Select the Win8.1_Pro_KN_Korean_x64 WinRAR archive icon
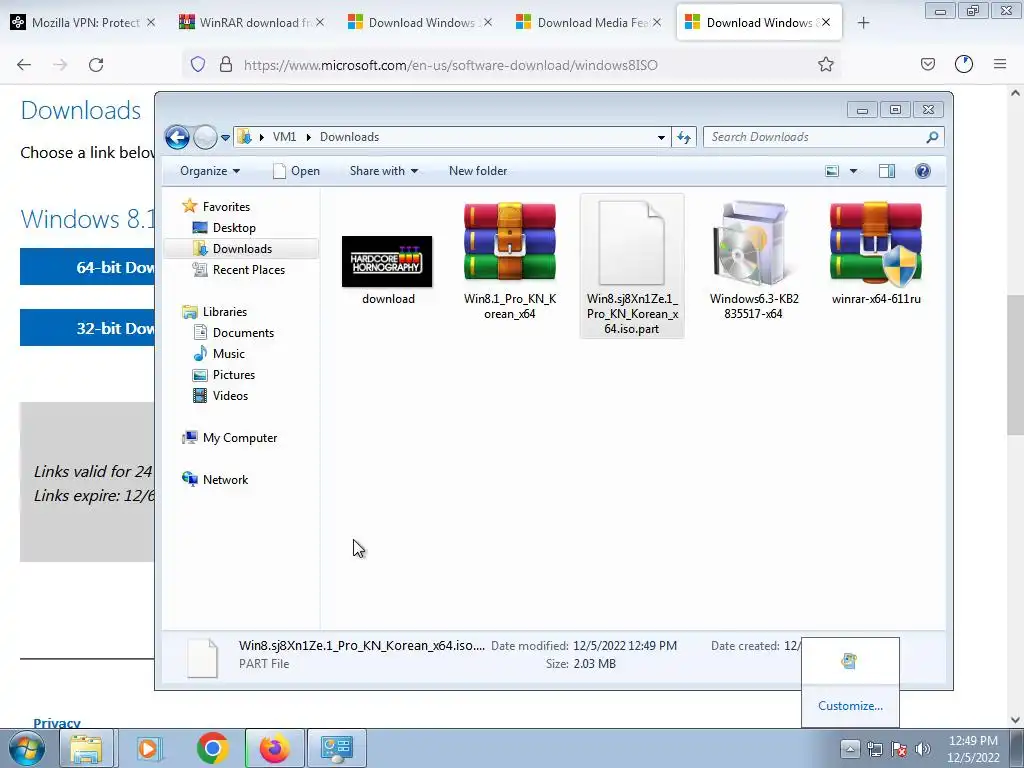The width and height of the screenshot is (1024, 768). (x=509, y=243)
